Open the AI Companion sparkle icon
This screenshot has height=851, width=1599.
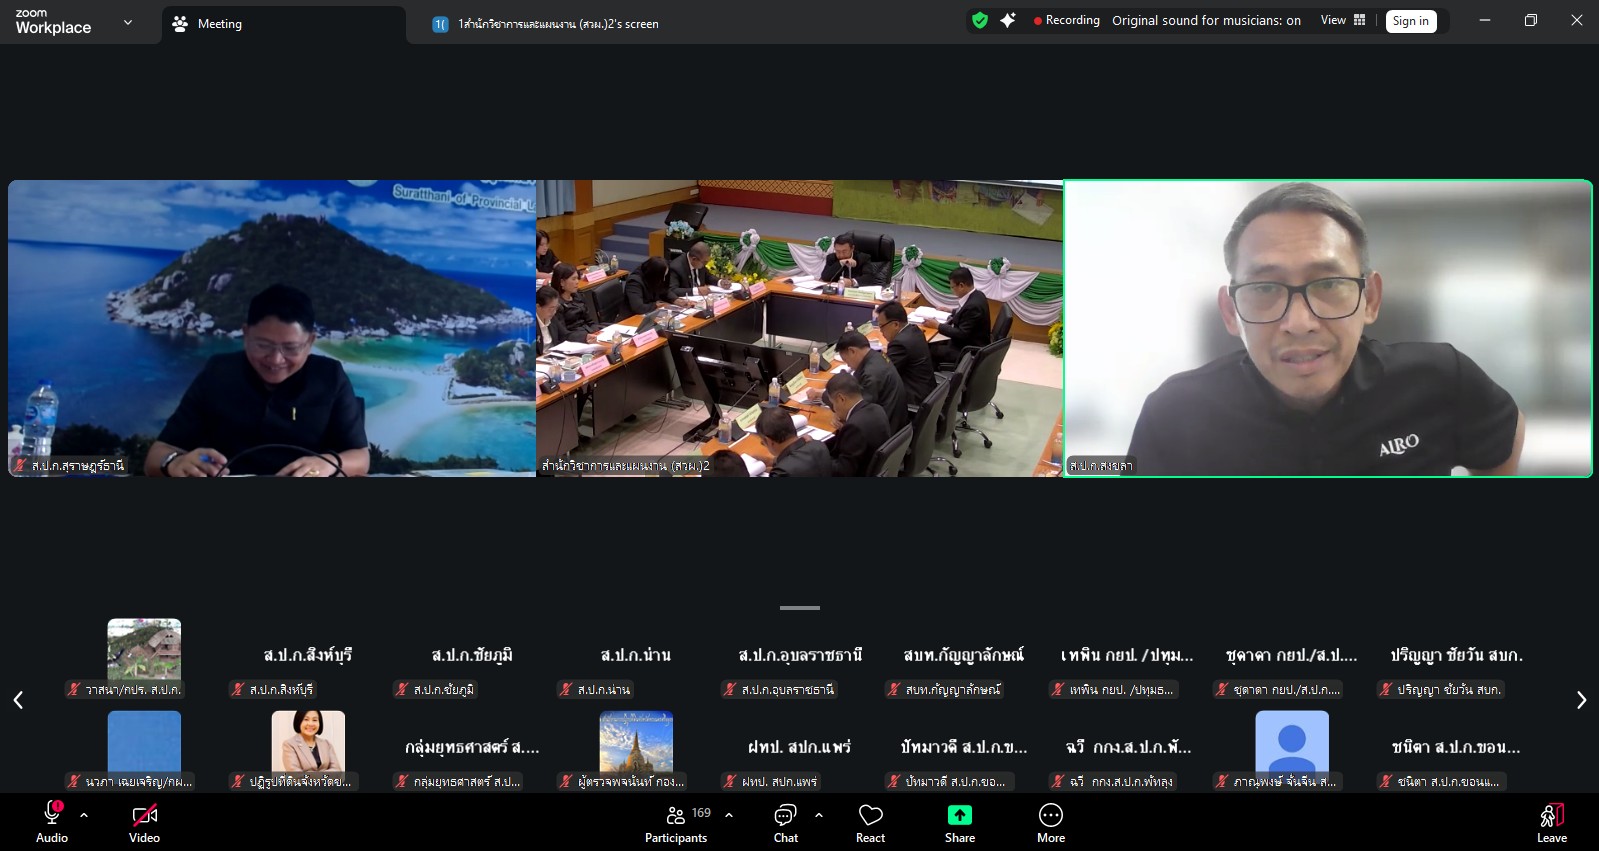[1008, 20]
